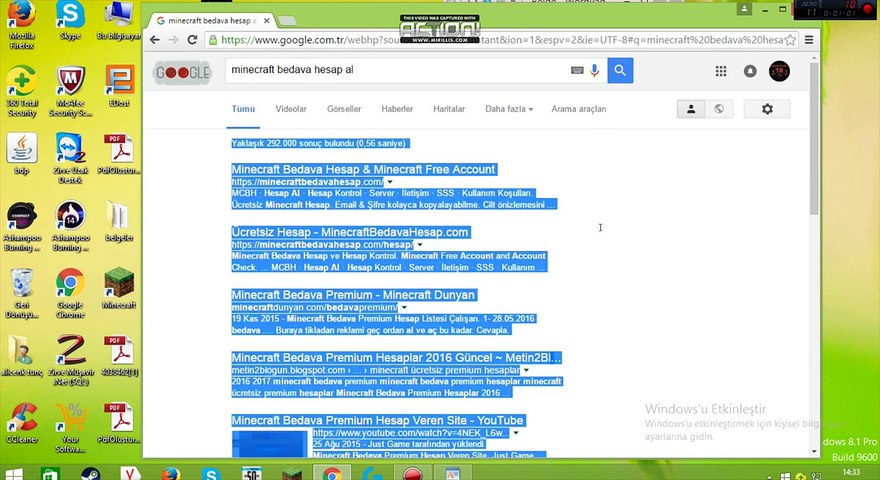Screen dimensions: 880x480
Task: Toggle private personal results view
Action: tap(691, 109)
